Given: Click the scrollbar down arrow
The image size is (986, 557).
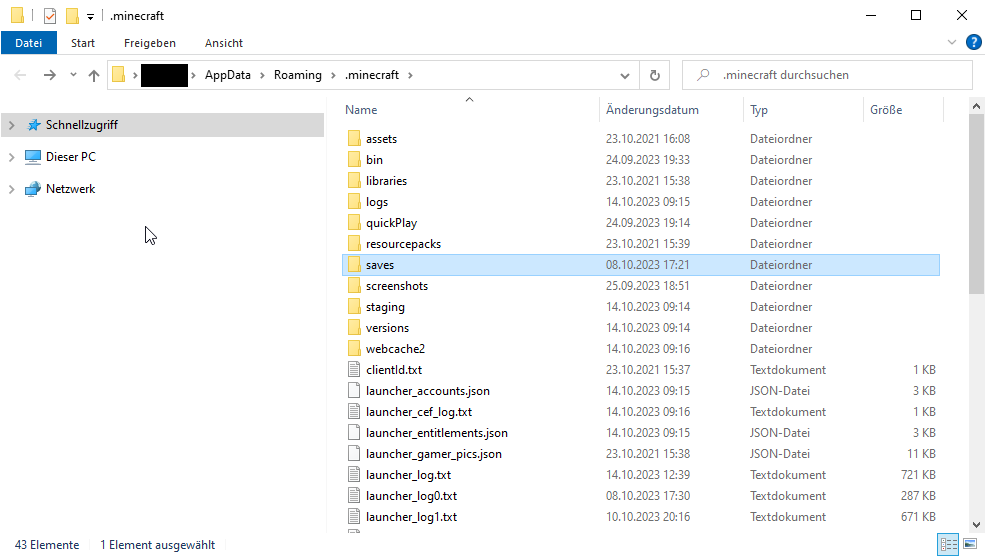Looking at the screenshot, I should tap(976, 524).
